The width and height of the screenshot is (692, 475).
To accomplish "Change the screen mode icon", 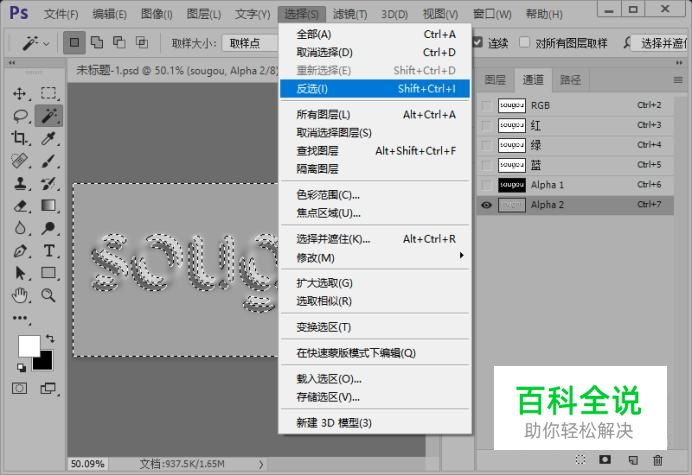I will [48, 388].
